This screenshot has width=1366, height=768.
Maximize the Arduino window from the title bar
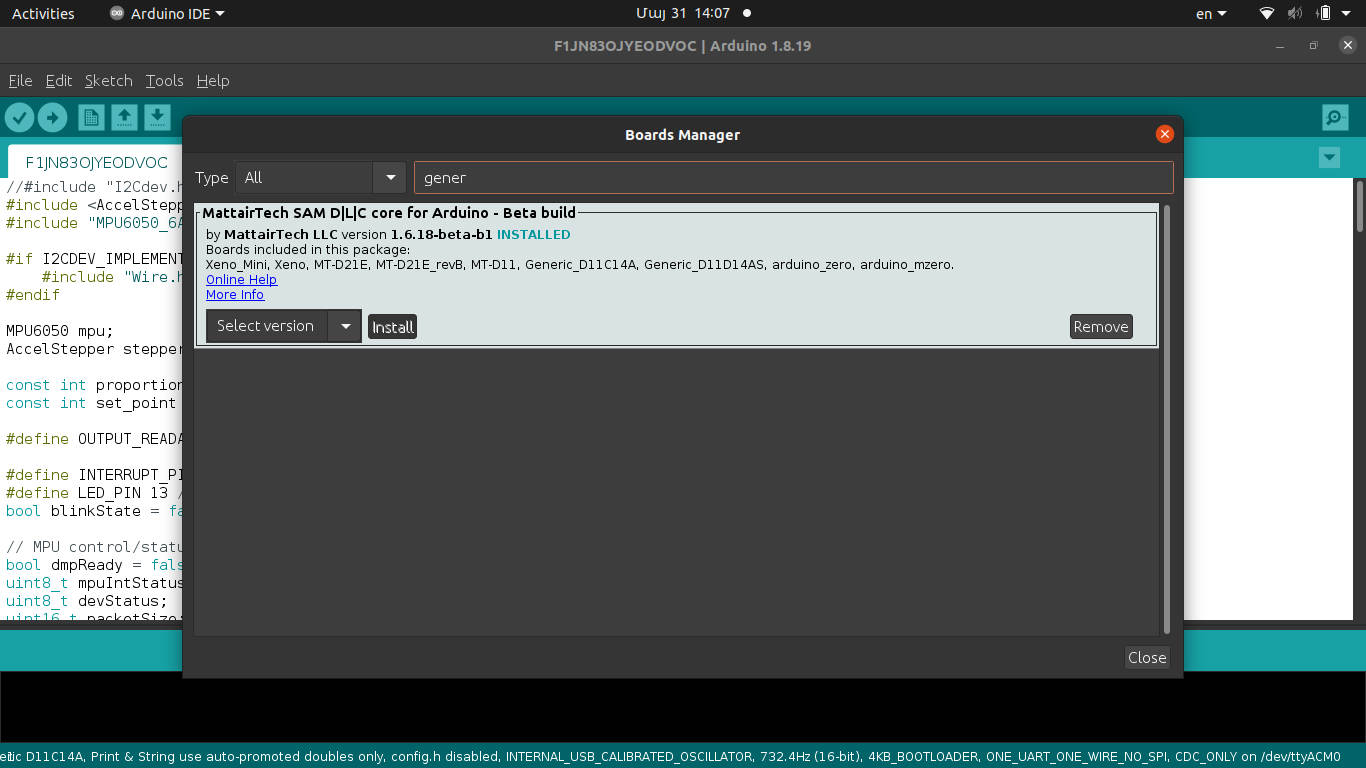tap(1314, 46)
